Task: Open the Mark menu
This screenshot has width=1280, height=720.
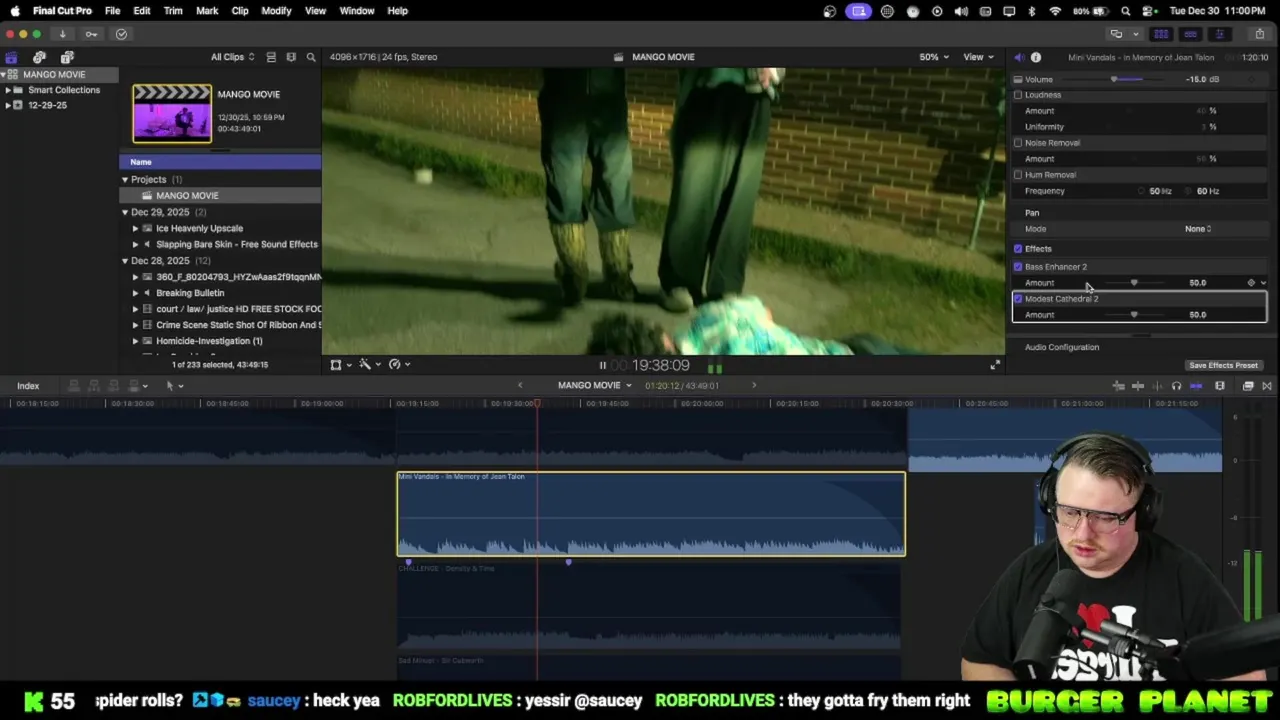Action: 207,11
